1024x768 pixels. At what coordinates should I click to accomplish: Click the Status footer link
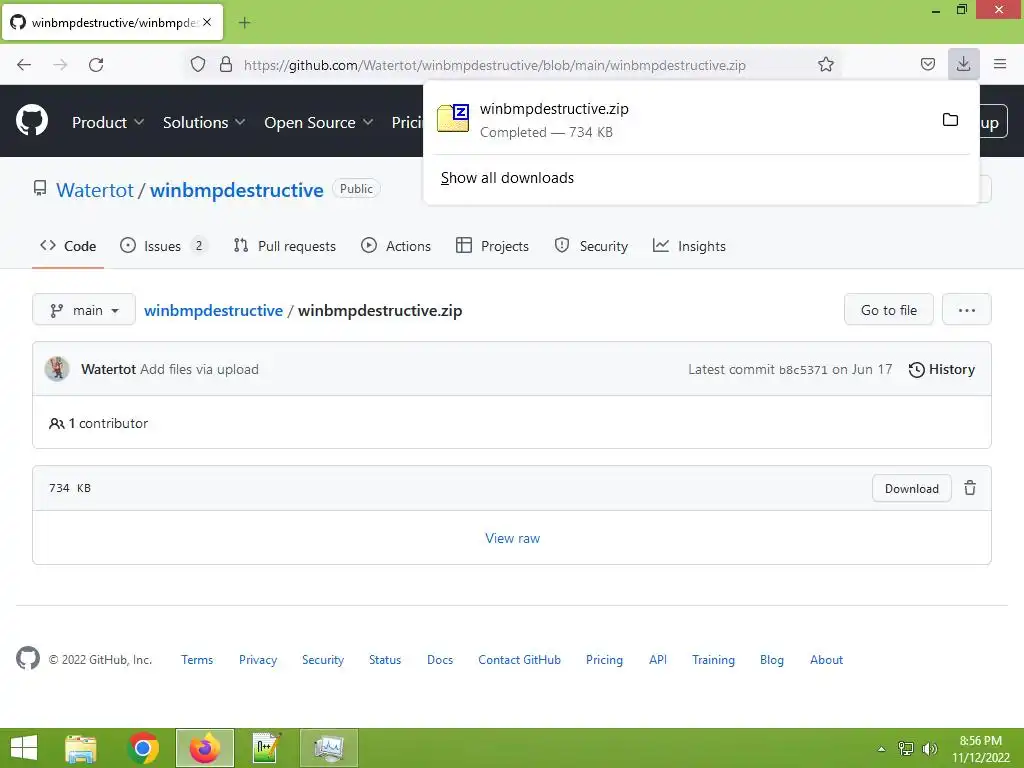[385, 660]
